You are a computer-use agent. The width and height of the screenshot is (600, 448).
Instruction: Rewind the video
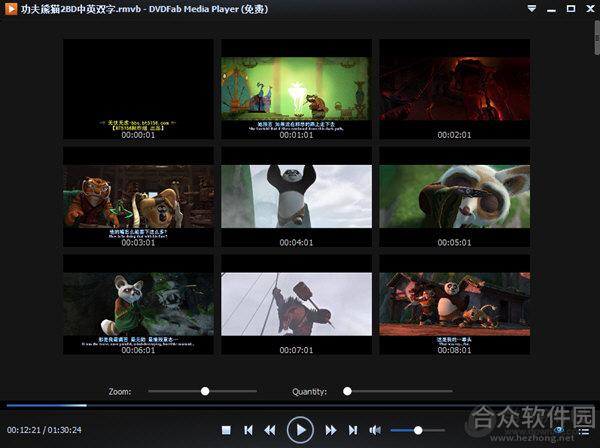pyautogui.click(x=270, y=430)
